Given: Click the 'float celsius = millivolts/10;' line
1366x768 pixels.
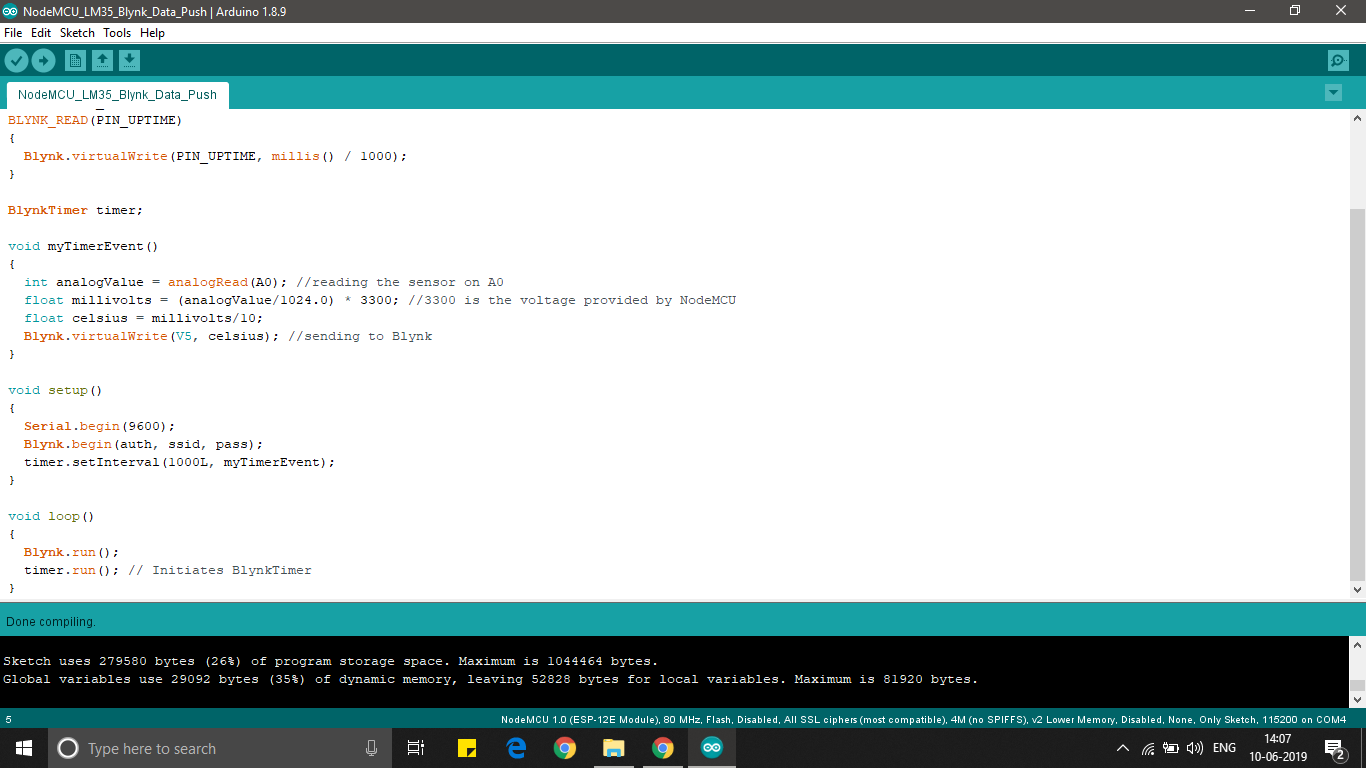Looking at the screenshot, I should (144, 318).
